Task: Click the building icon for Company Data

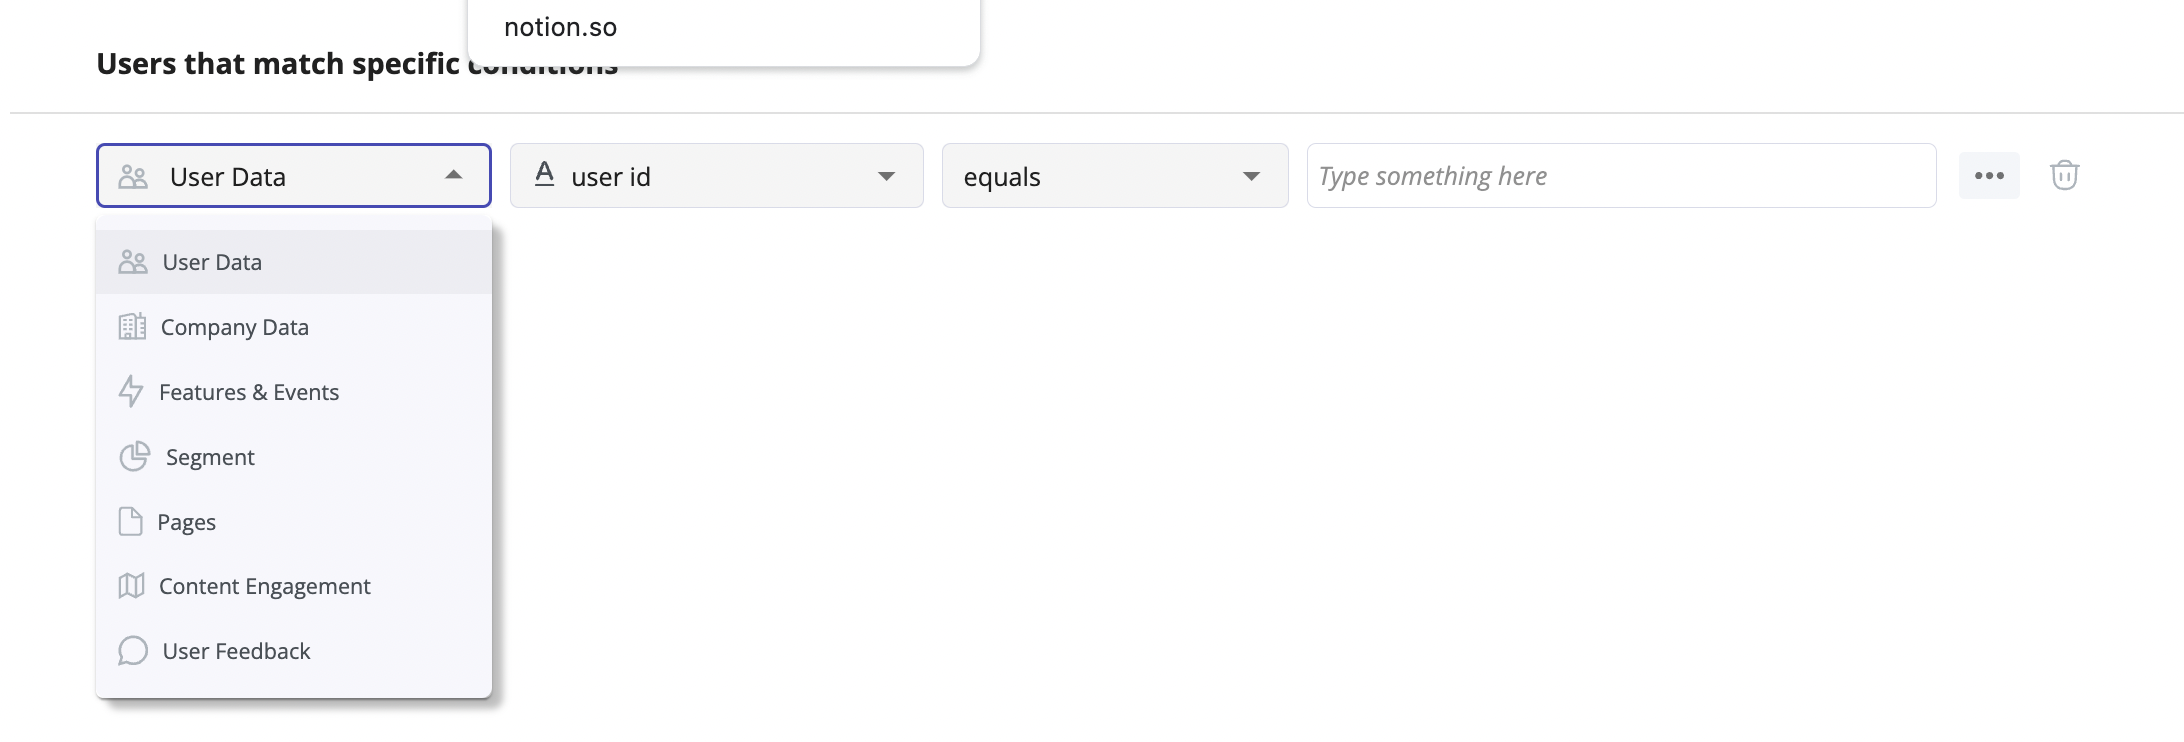Action: coord(132,327)
